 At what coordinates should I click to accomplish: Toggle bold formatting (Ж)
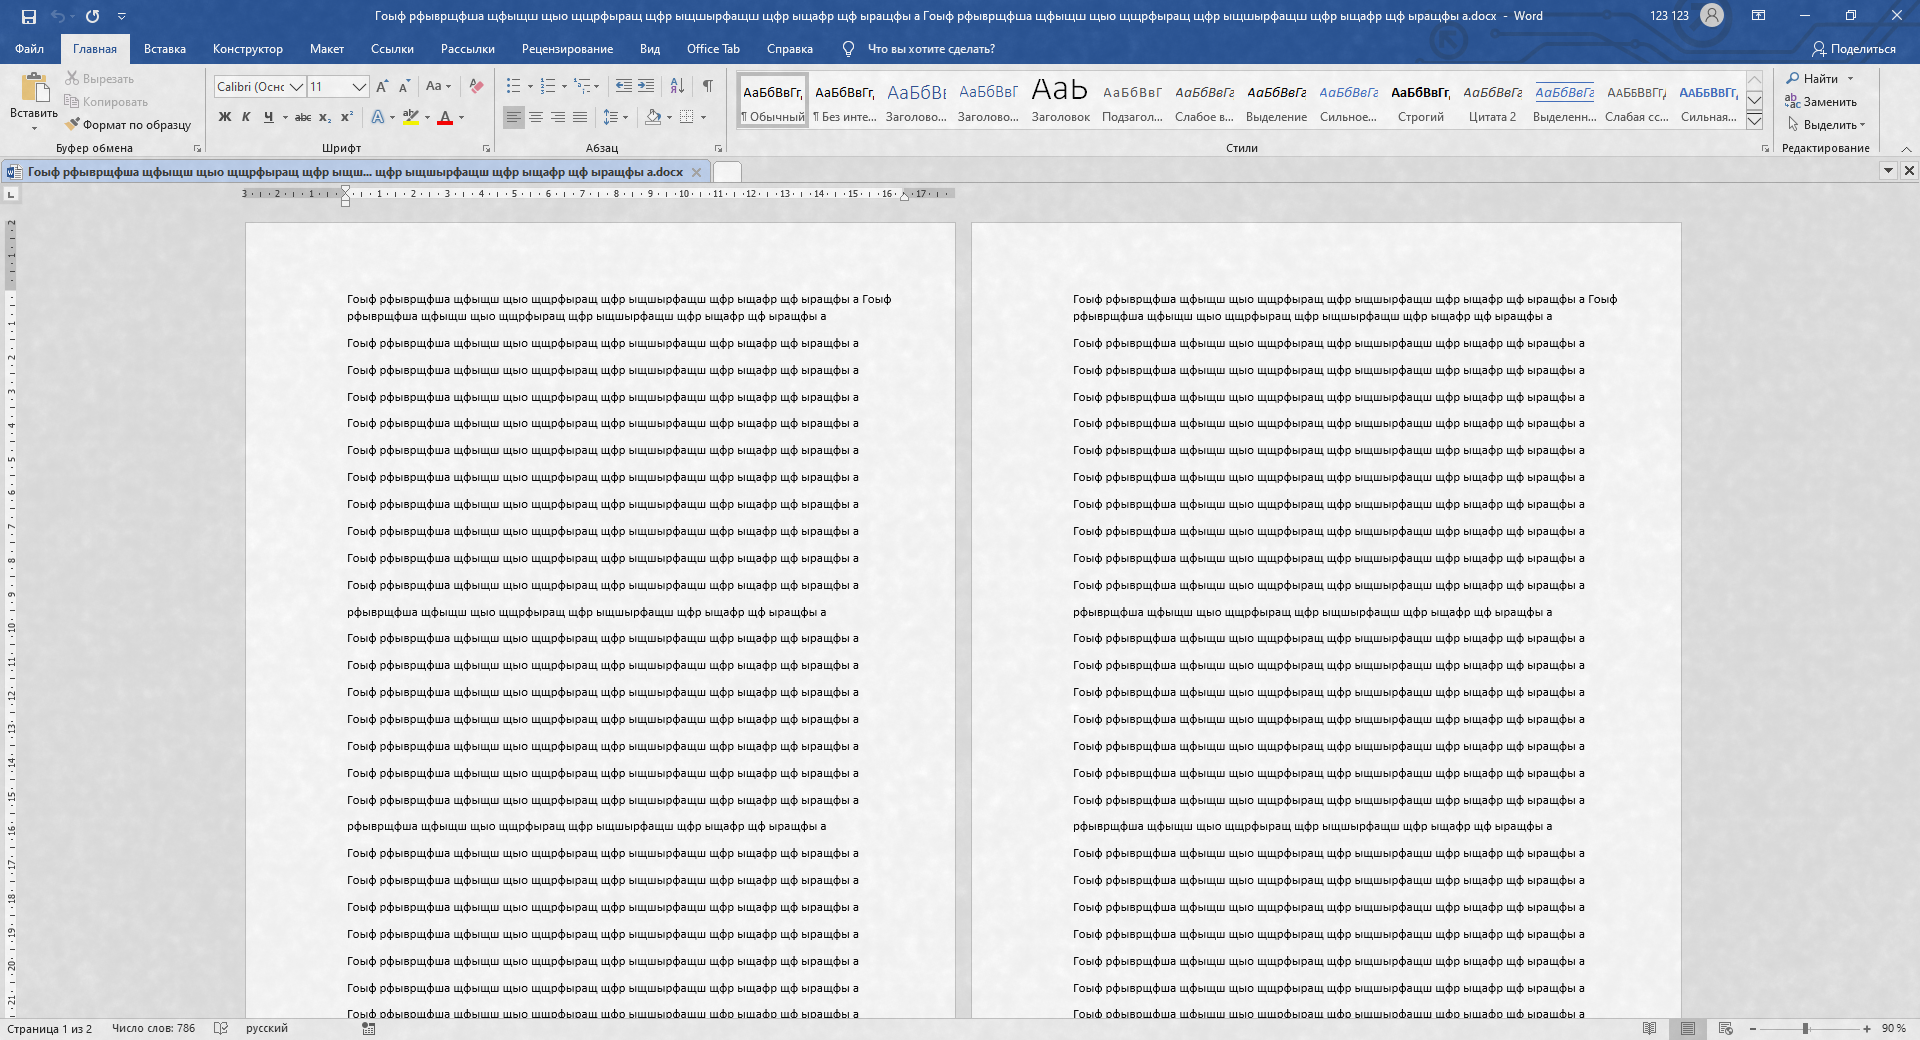(x=225, y=117)
